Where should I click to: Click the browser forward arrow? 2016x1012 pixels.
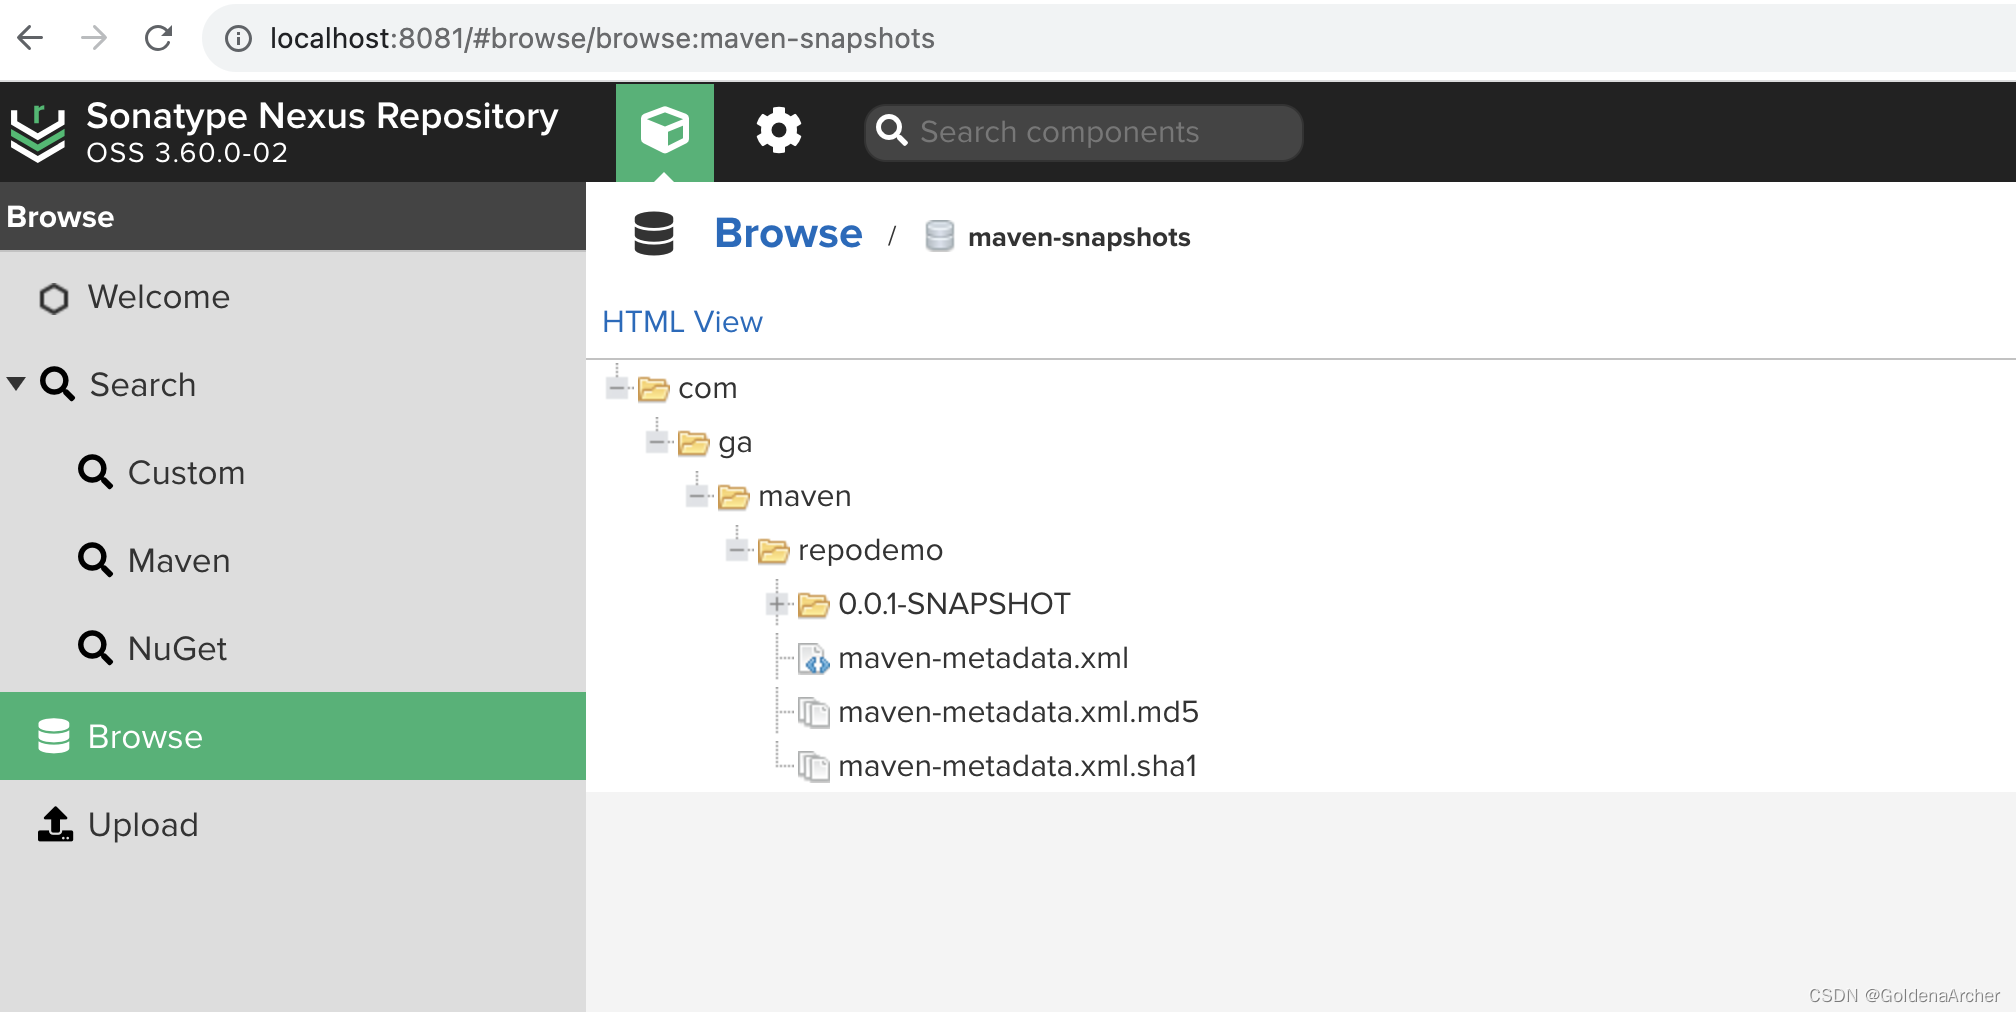click(x=94, y=38)
